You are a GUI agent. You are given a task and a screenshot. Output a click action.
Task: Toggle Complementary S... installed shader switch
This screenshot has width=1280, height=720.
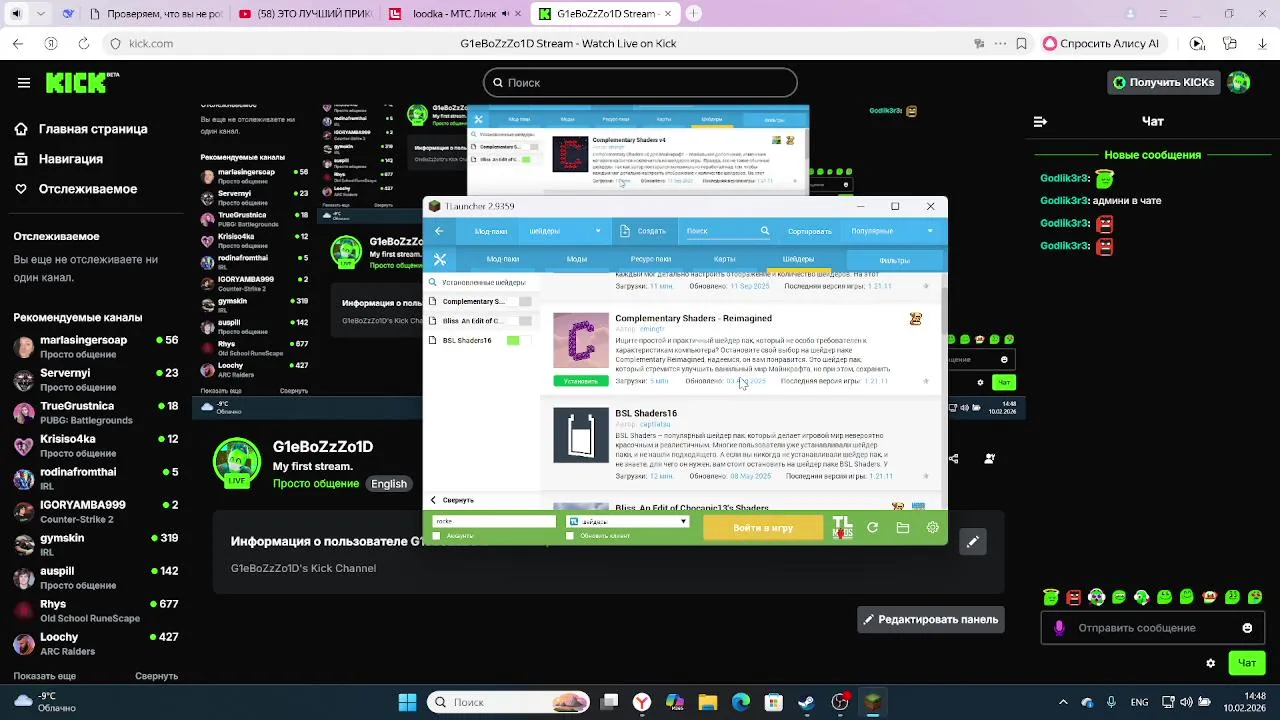pos(519,301)
